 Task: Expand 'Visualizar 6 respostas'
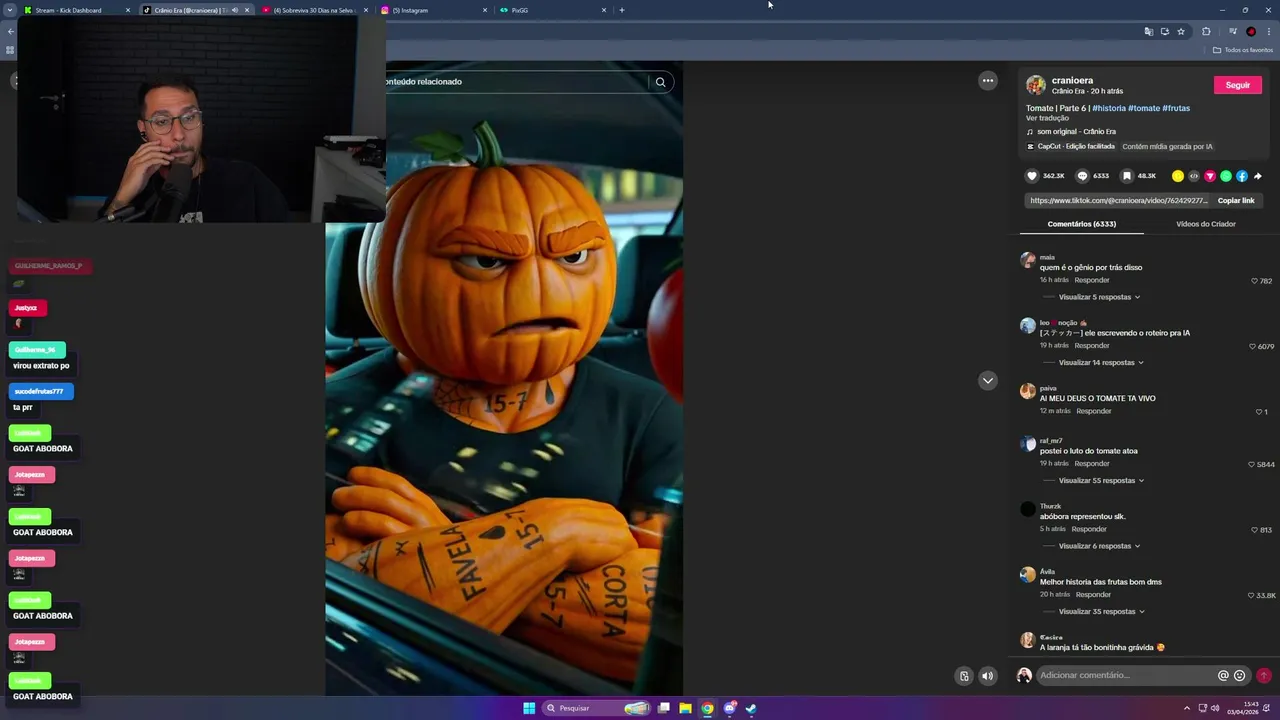(1099, 546)
